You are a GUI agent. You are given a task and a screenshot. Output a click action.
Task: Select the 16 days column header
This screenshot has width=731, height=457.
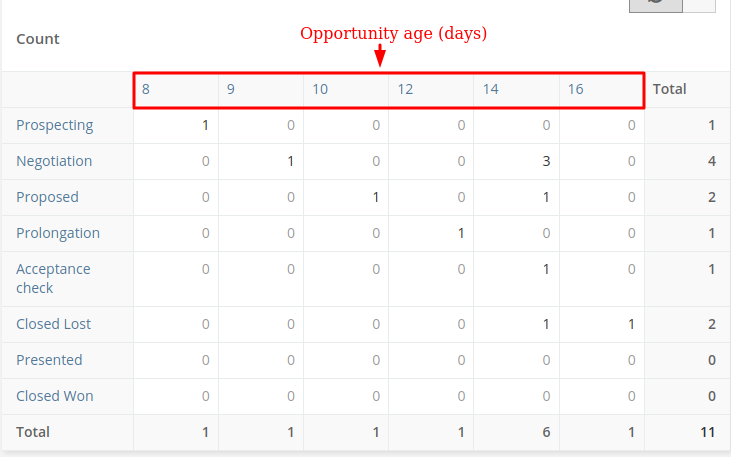tap(576, 89)
